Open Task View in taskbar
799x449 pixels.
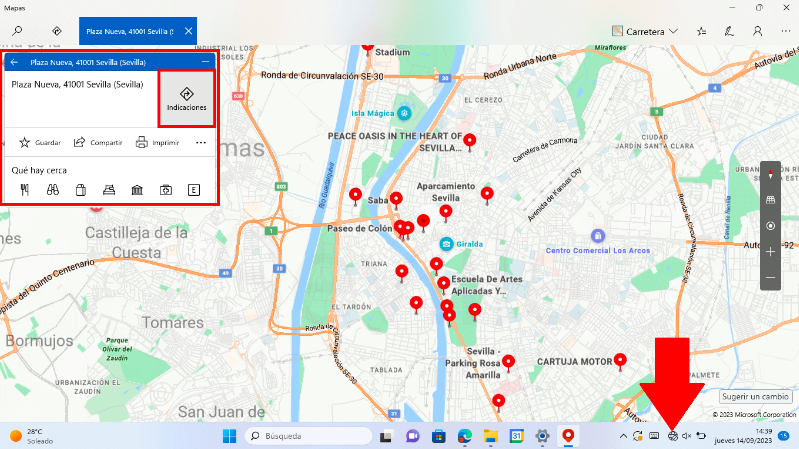click(386, 436)
